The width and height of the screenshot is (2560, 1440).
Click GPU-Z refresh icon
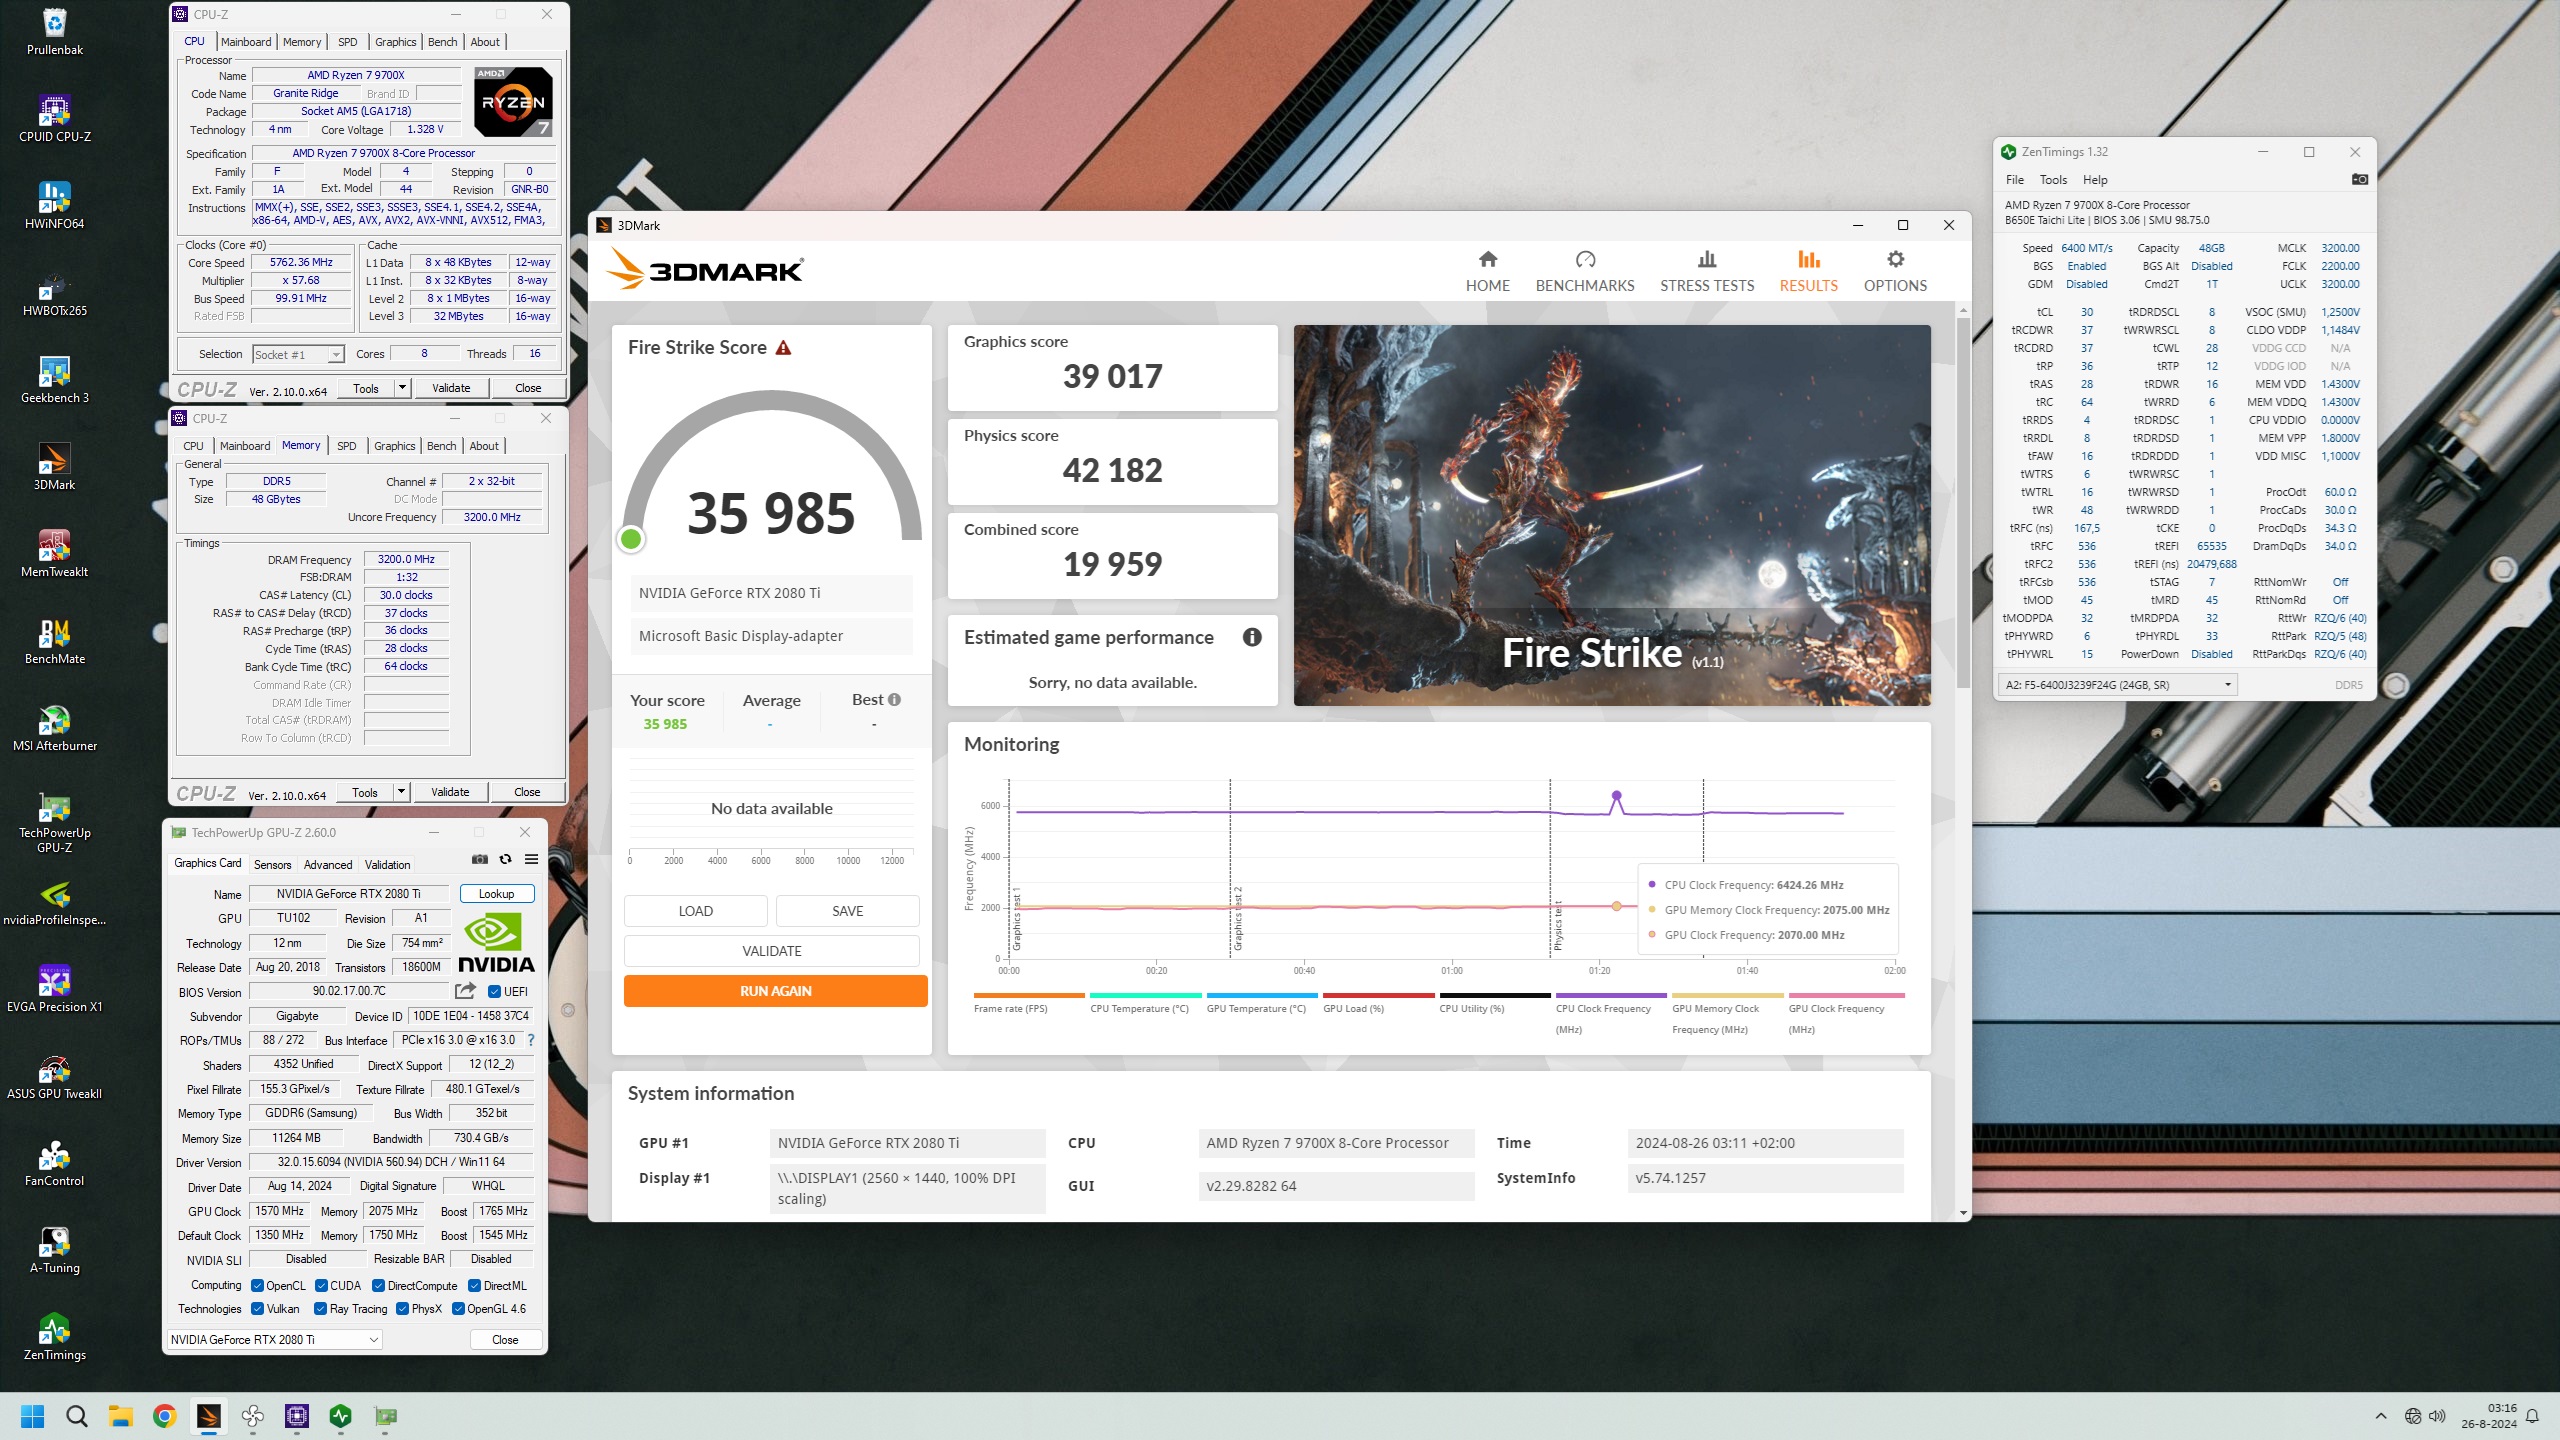pyautogui.click(x=506, y=859)
